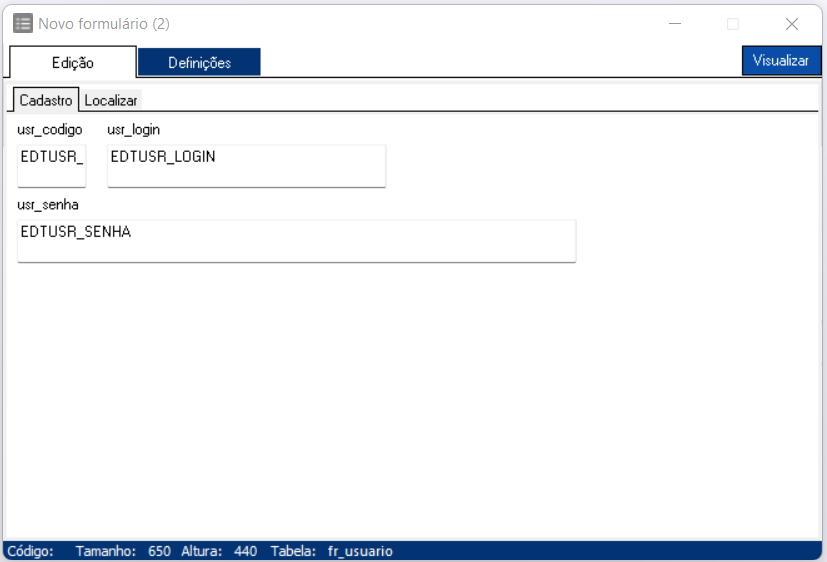Click the Tamanho 650 value in the status bar
Screen dimensions: 827x562
pos(159,551)
